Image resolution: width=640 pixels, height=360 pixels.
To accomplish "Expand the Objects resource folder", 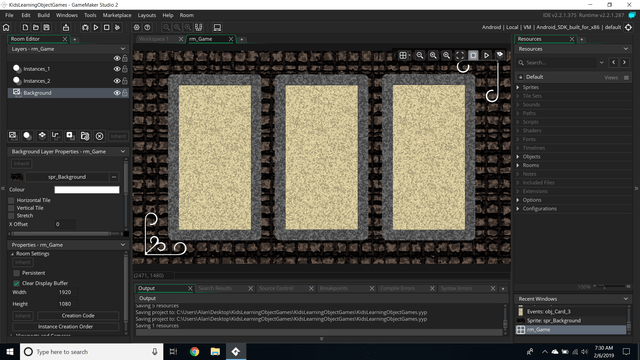I will pos(518,157).
